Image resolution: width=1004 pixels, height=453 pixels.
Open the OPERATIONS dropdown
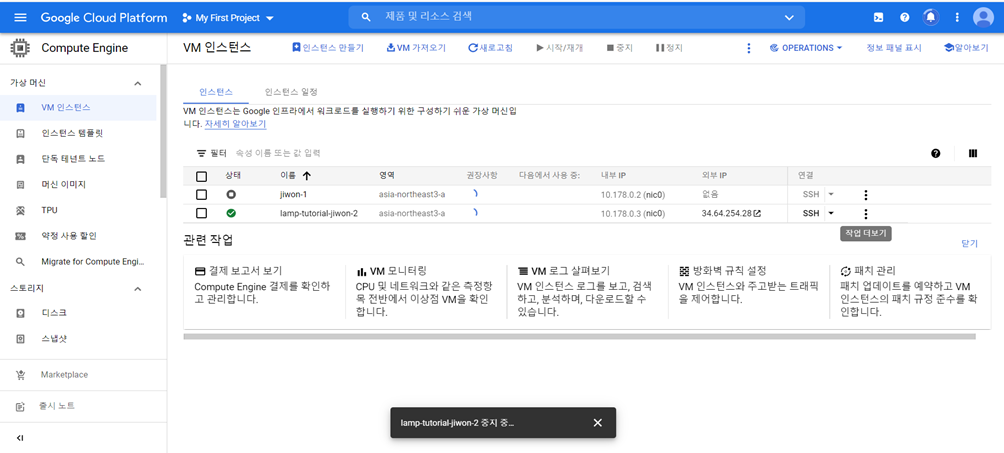[x=806, y=48]
